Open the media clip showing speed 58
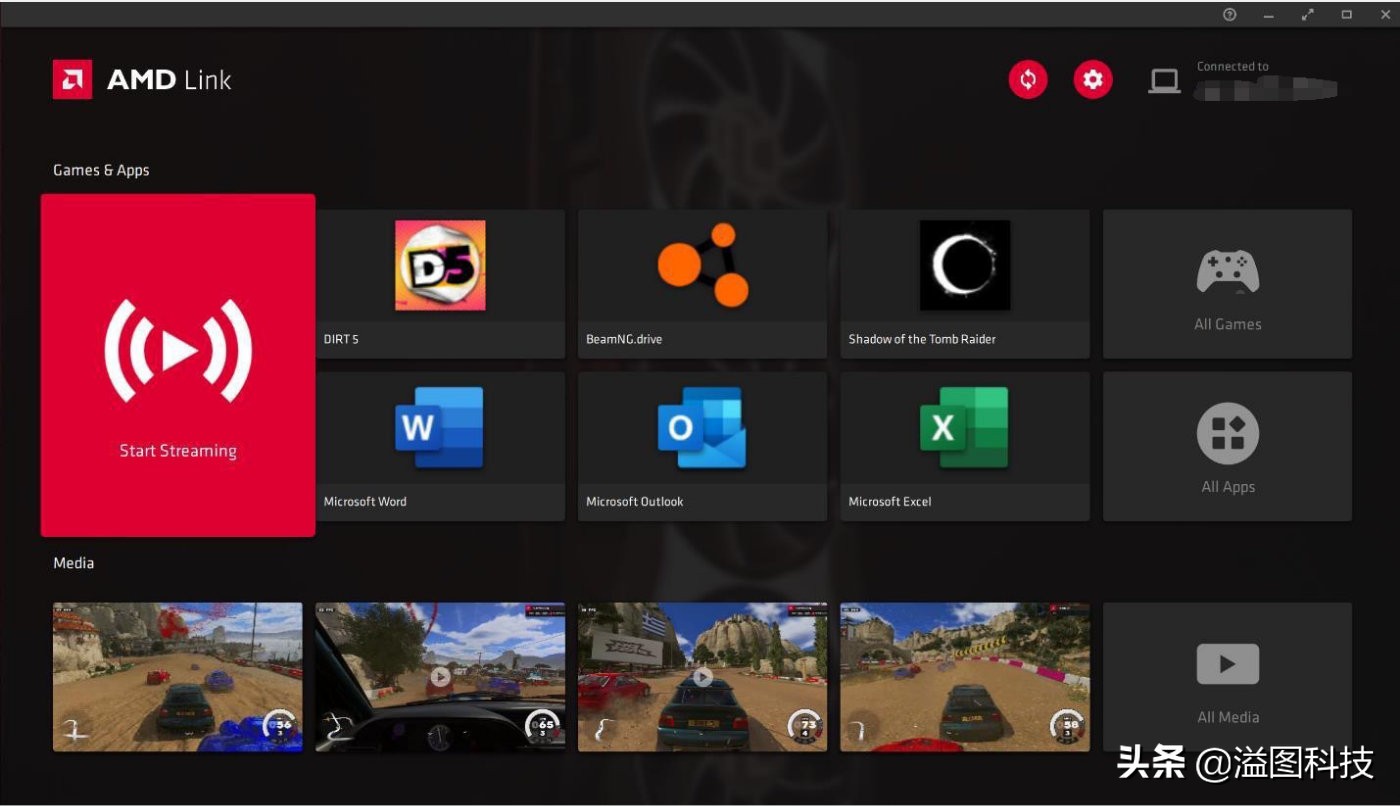 coord(965,677)
